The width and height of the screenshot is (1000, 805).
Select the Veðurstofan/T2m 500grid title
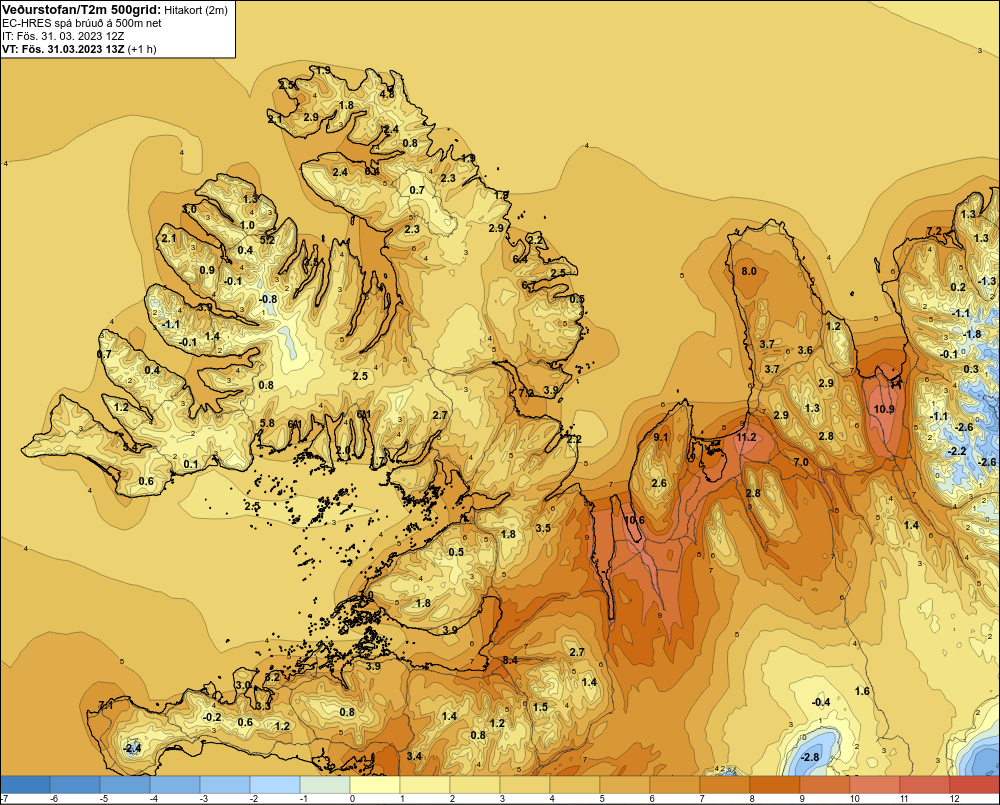click(80, 10)
